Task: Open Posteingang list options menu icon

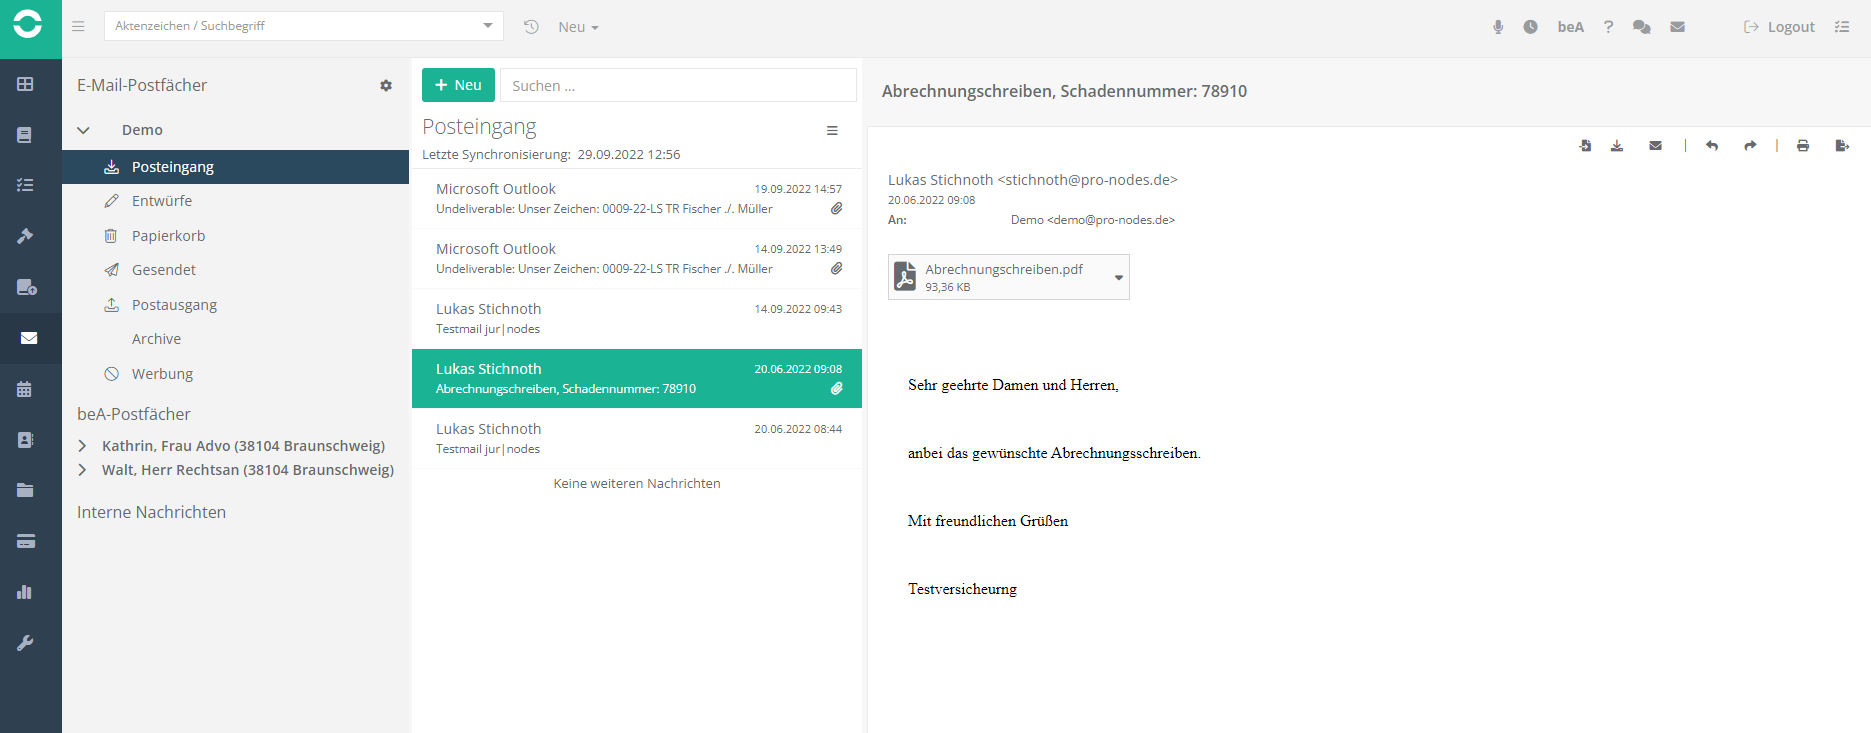Action: 832,131
